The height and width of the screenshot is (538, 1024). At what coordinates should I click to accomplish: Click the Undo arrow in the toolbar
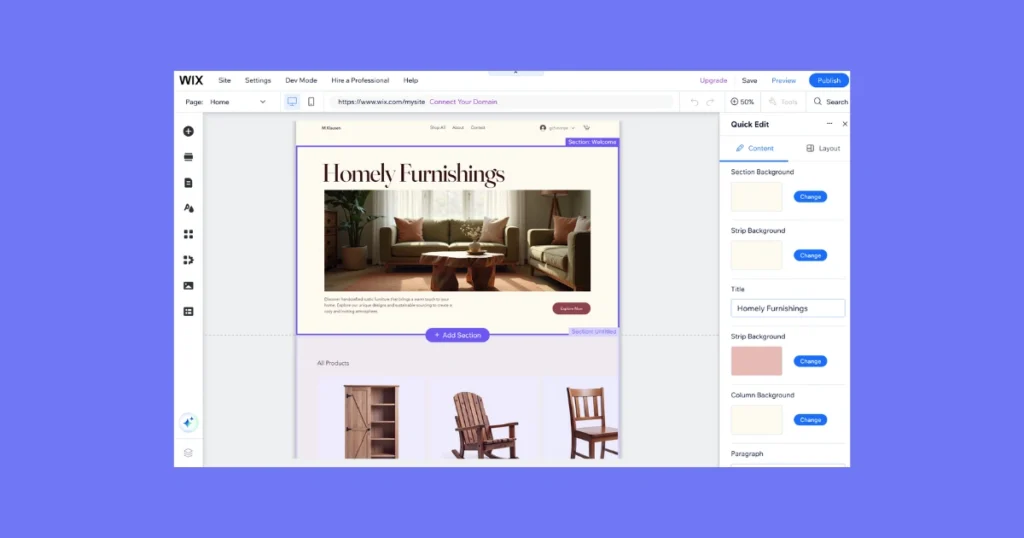695,102
